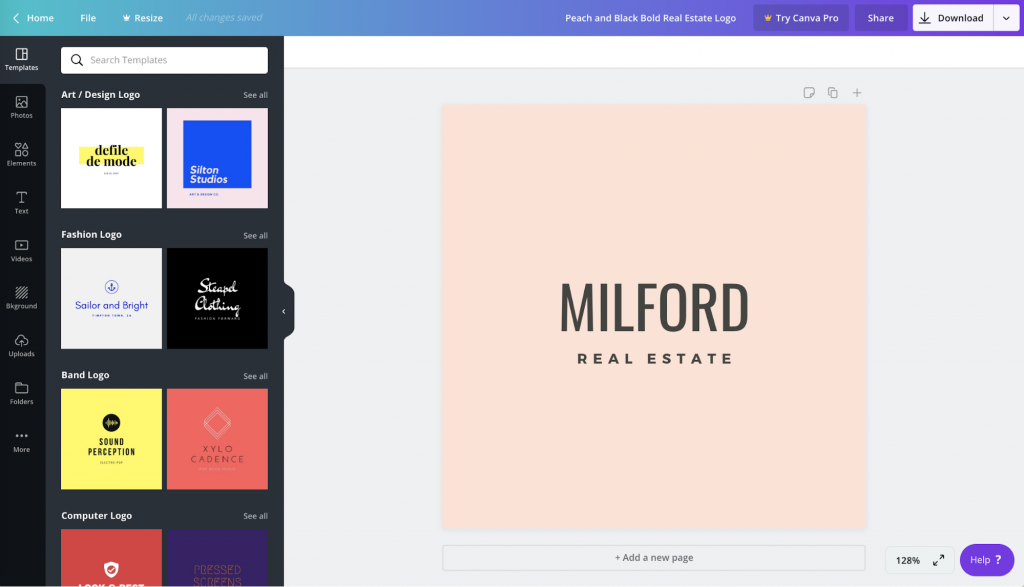Click the Art / Design Logo heading
This screenshot has height=587, width=1024.
101,95
